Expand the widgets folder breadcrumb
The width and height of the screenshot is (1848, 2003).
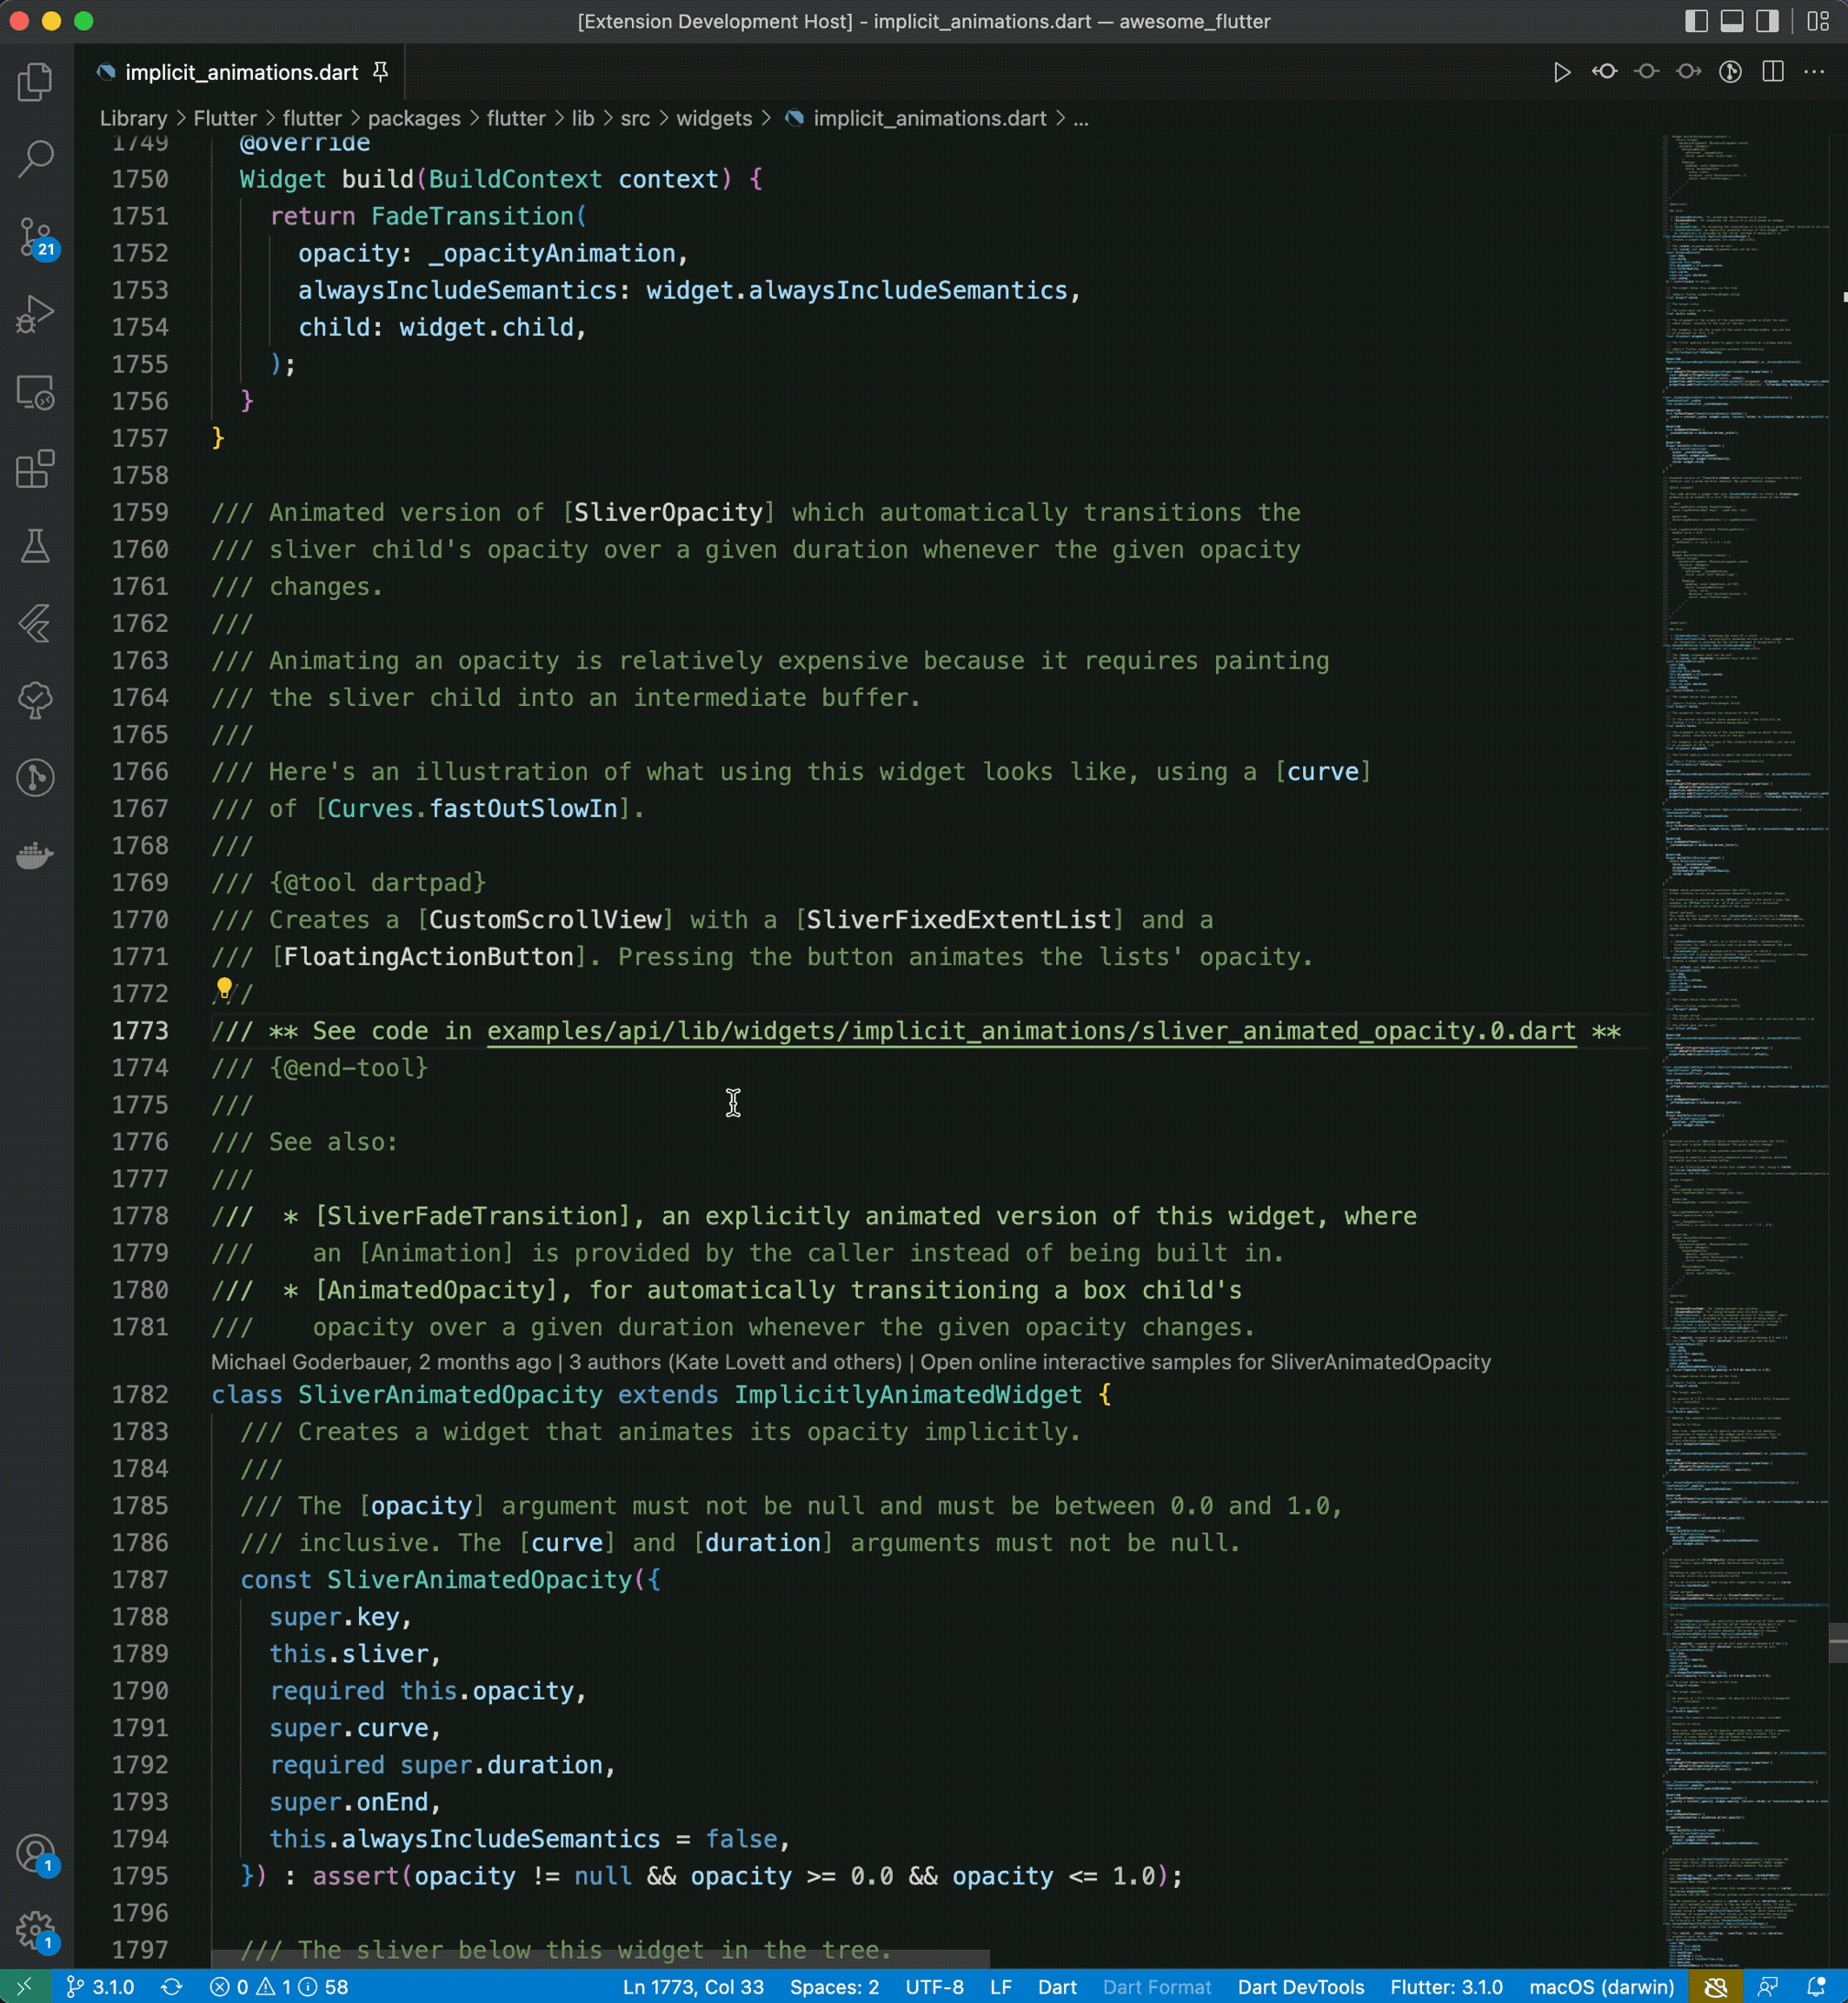pos(713,119)
